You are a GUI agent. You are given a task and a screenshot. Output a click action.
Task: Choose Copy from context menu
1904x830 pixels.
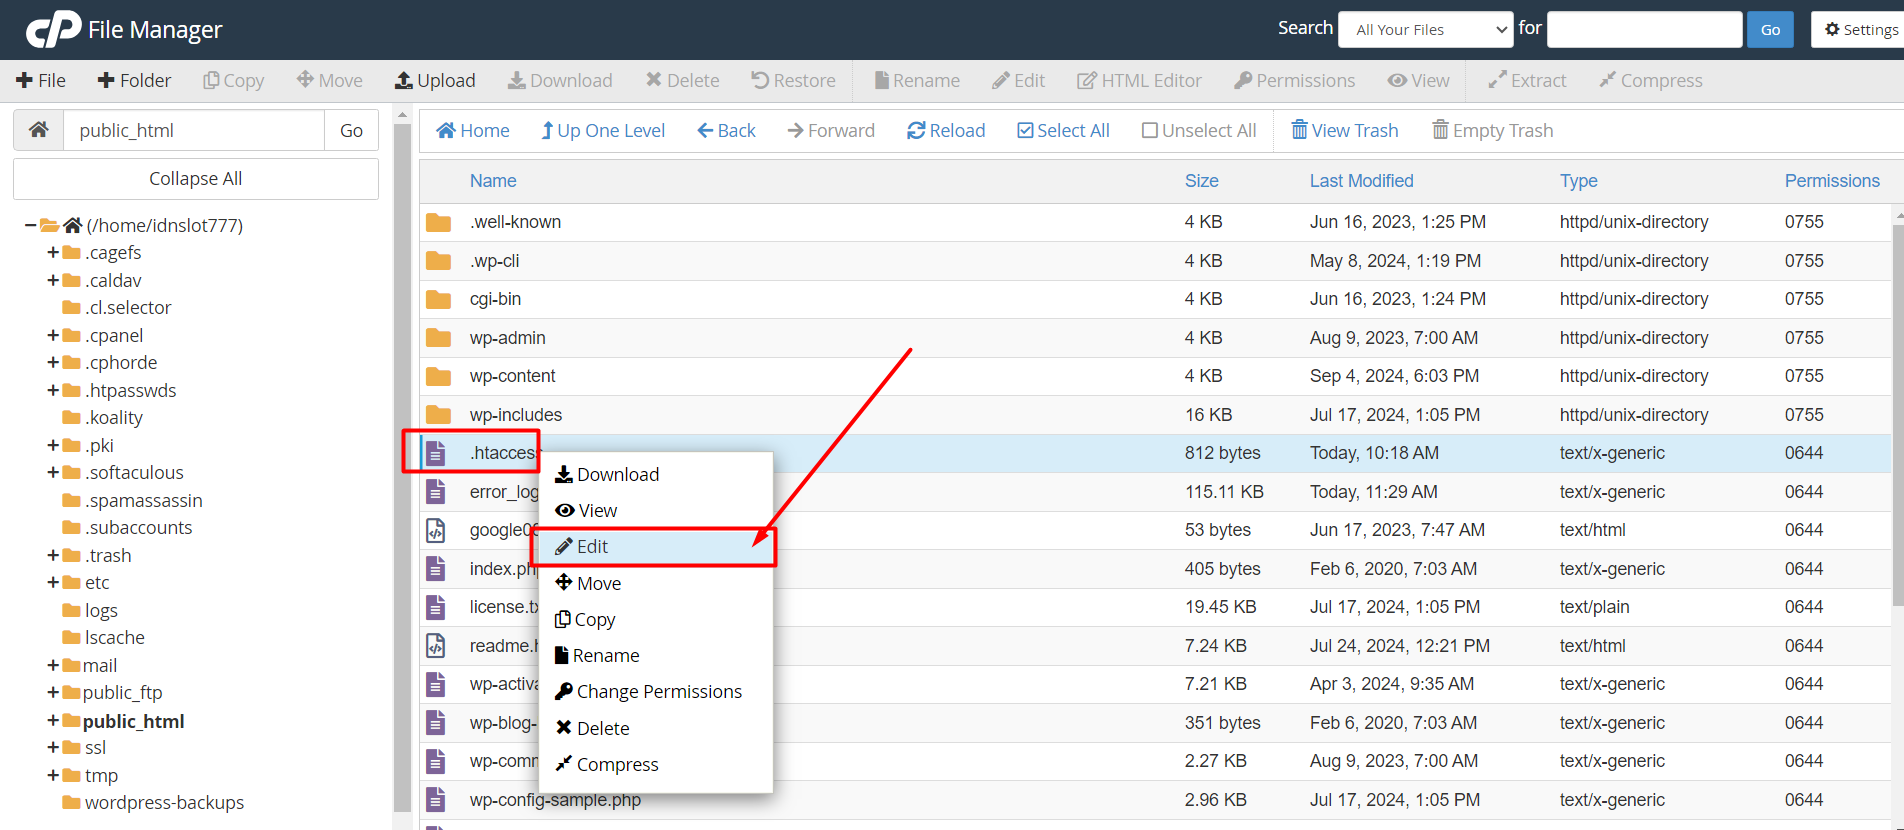pyautogui.click(x=656, y=619)
